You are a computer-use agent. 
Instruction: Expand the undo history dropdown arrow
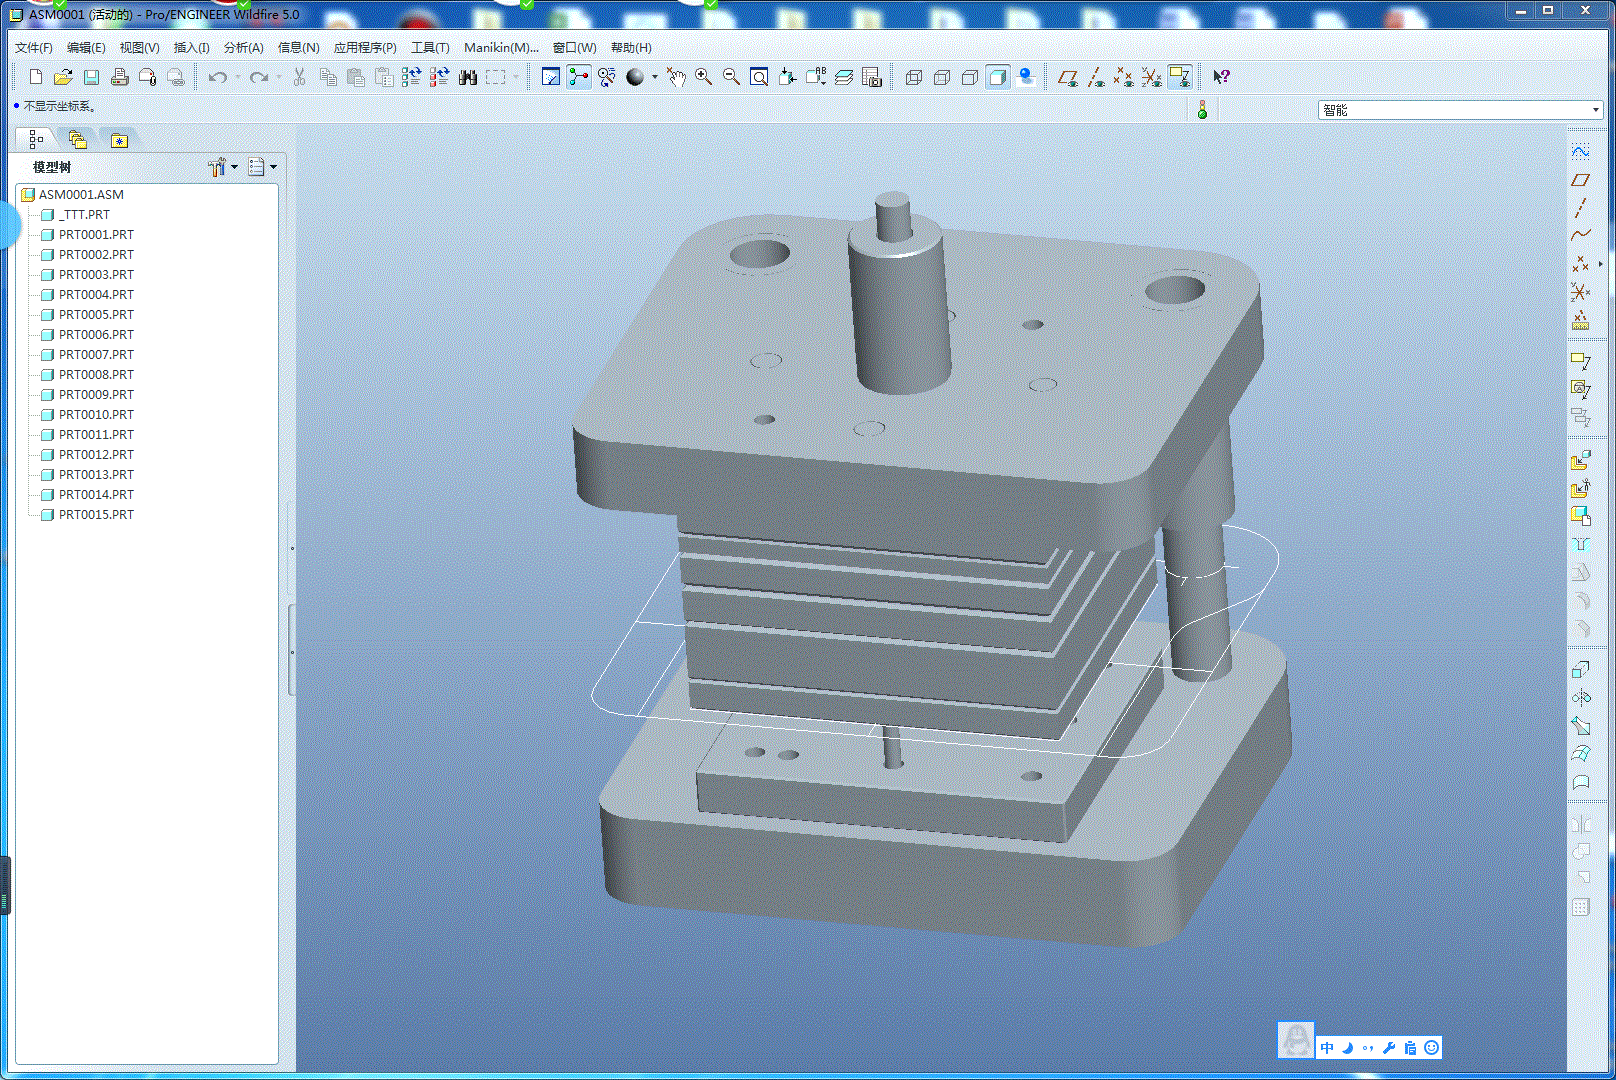(x=237, y=77)
